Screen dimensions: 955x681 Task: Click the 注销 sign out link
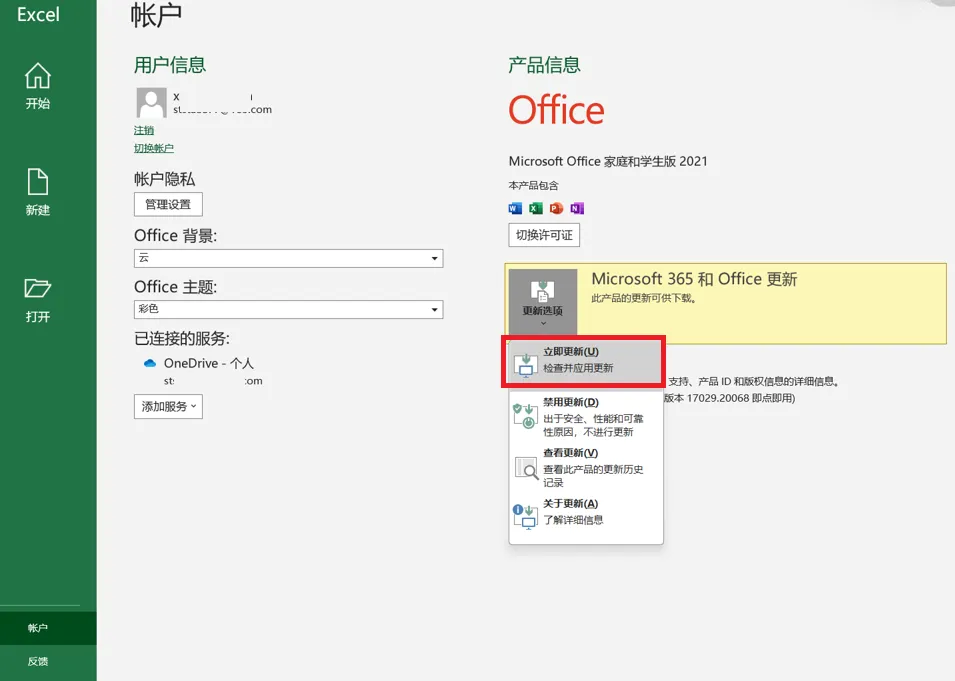point(144,130)
